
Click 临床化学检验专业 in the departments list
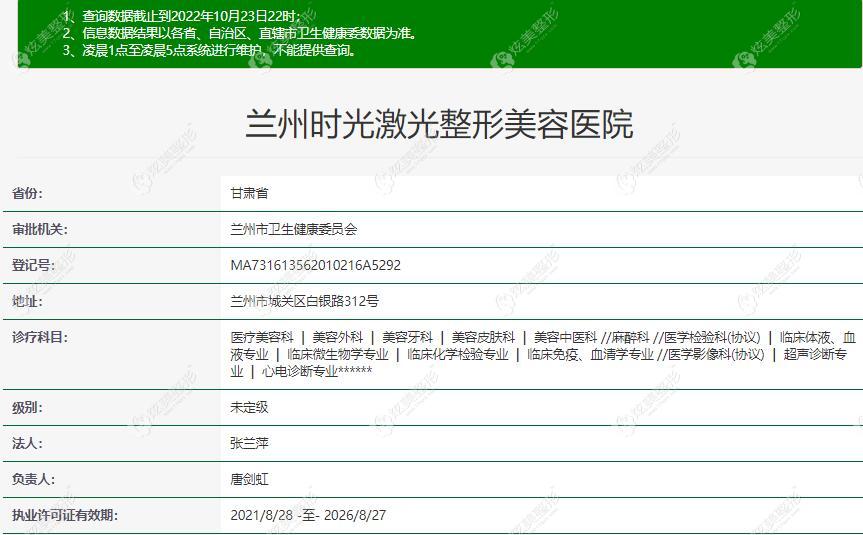457,354
